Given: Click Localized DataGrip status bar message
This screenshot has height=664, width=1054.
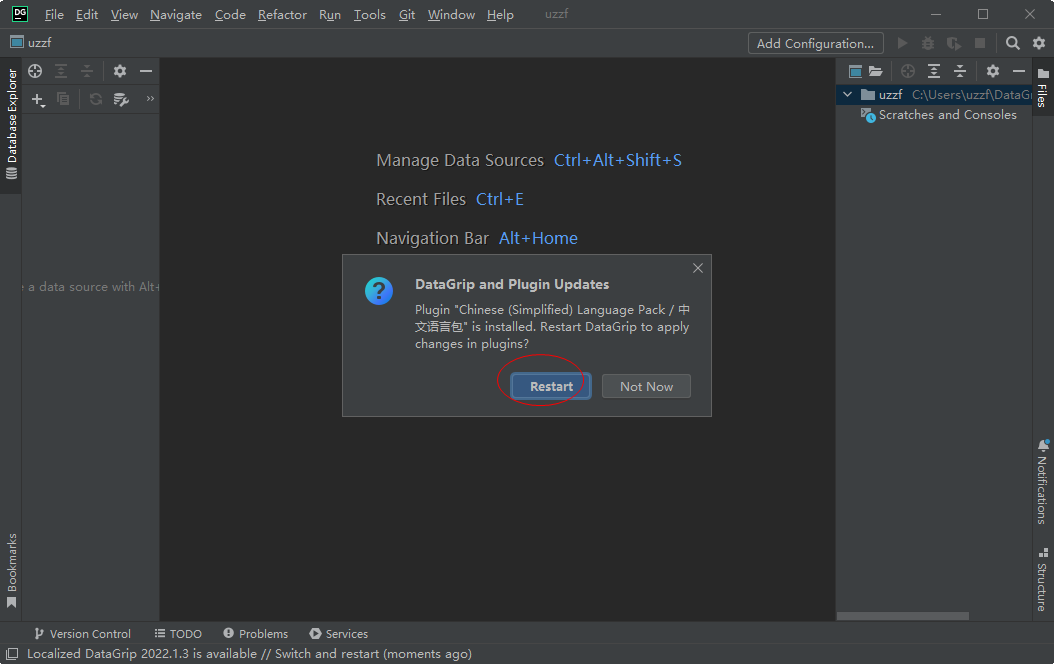Looking at the screenshot, I should point(249,654).
